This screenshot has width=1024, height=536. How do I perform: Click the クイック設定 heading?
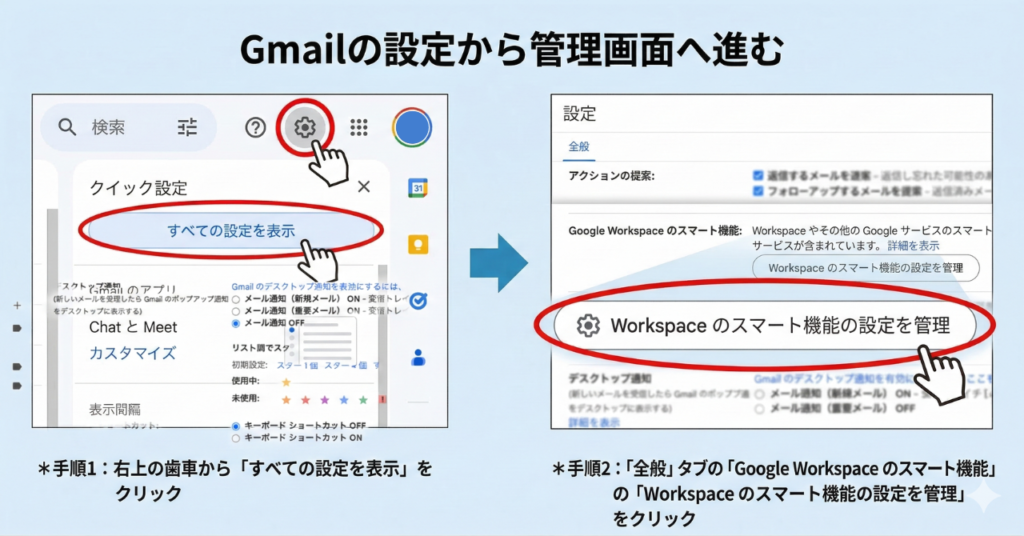click(138, 188)
